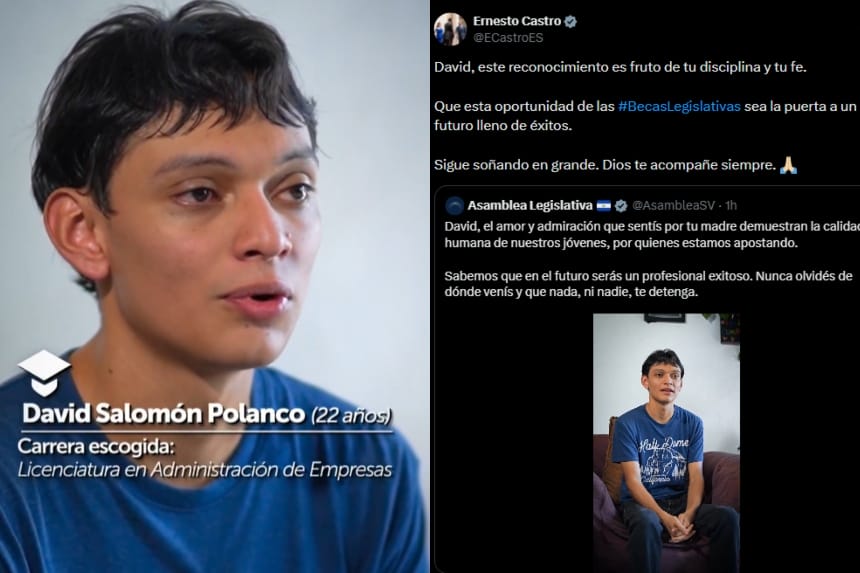Screen dimensions: 860x573
Task: Click the praying hands emoji
Action: [788, 165]
